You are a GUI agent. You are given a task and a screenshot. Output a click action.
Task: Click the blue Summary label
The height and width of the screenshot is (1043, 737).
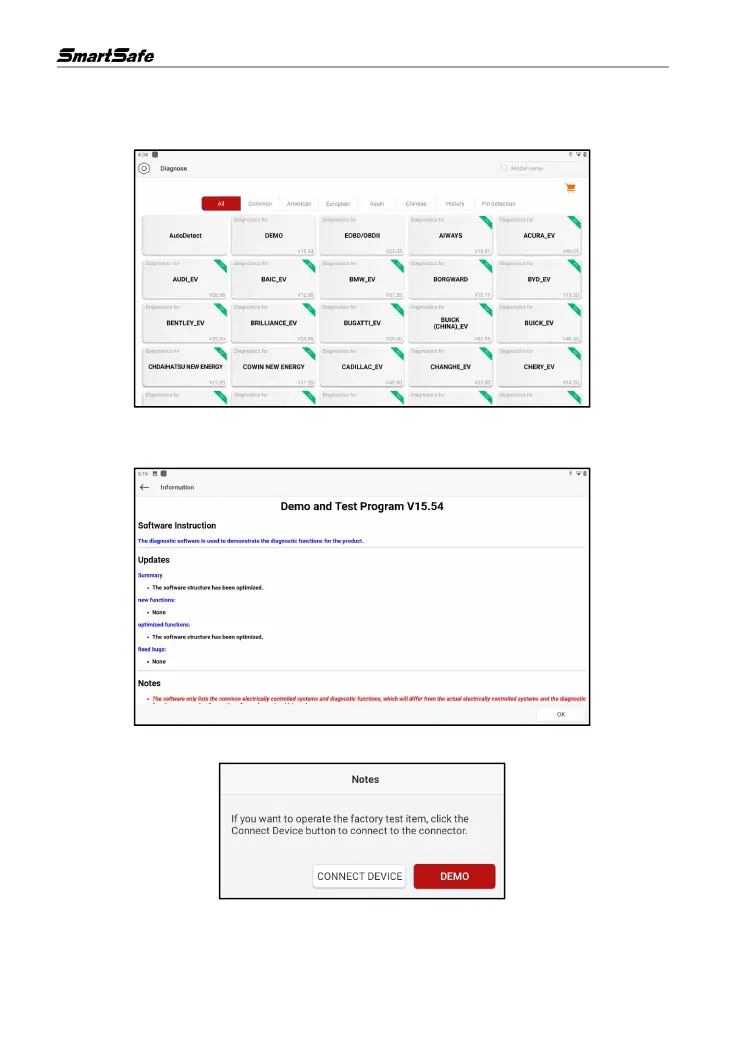150,575
